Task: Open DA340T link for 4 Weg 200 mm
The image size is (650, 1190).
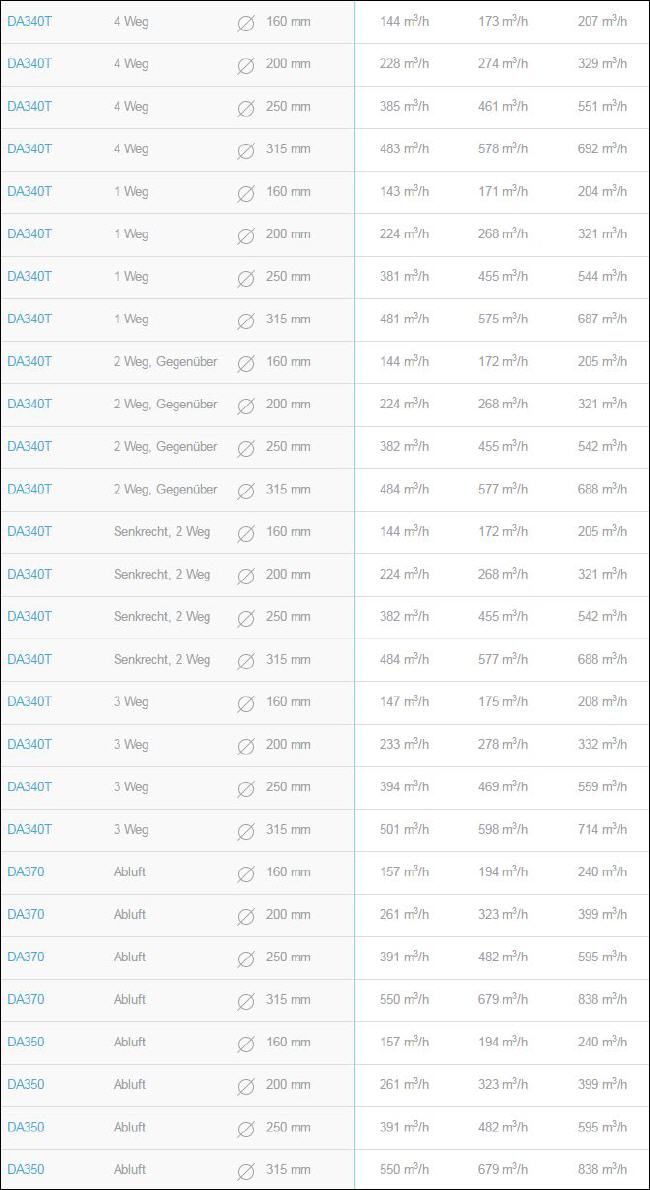Action: pyautogui.click(x=30, y=64)
